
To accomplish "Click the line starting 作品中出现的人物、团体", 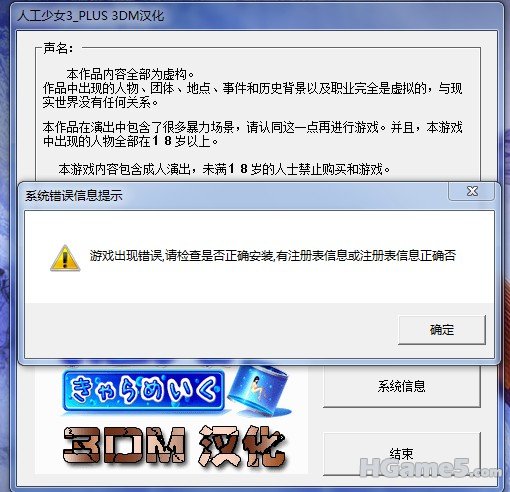I will [252, 88].
